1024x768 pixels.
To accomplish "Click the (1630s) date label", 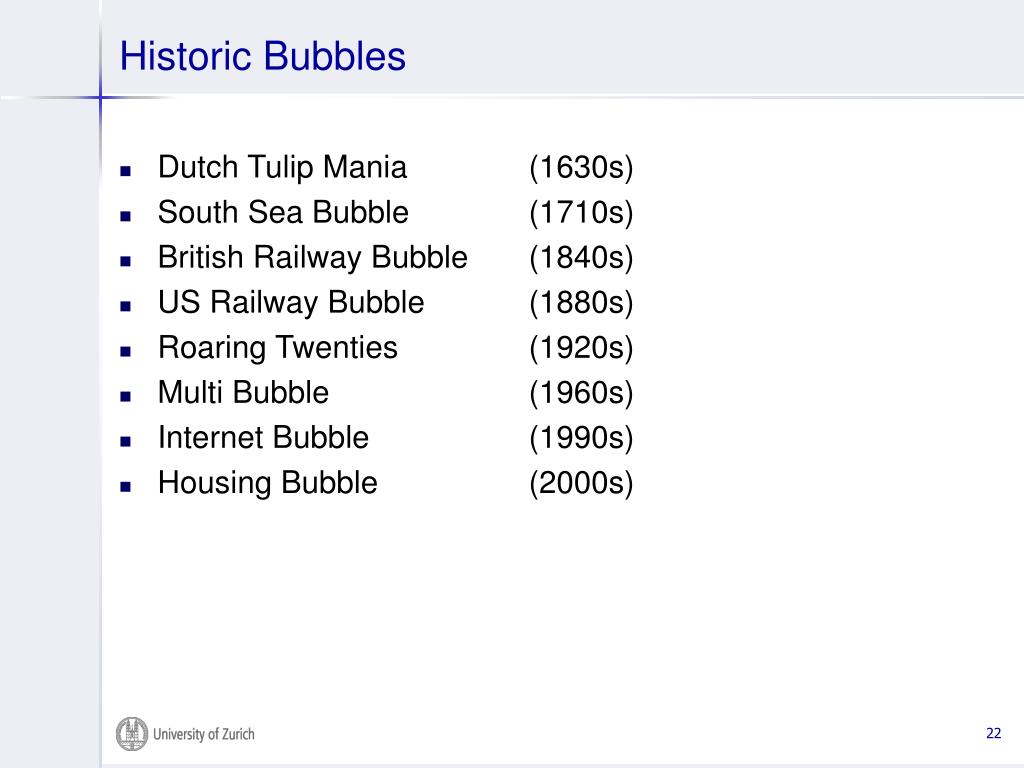I will [x=581, y=168].
